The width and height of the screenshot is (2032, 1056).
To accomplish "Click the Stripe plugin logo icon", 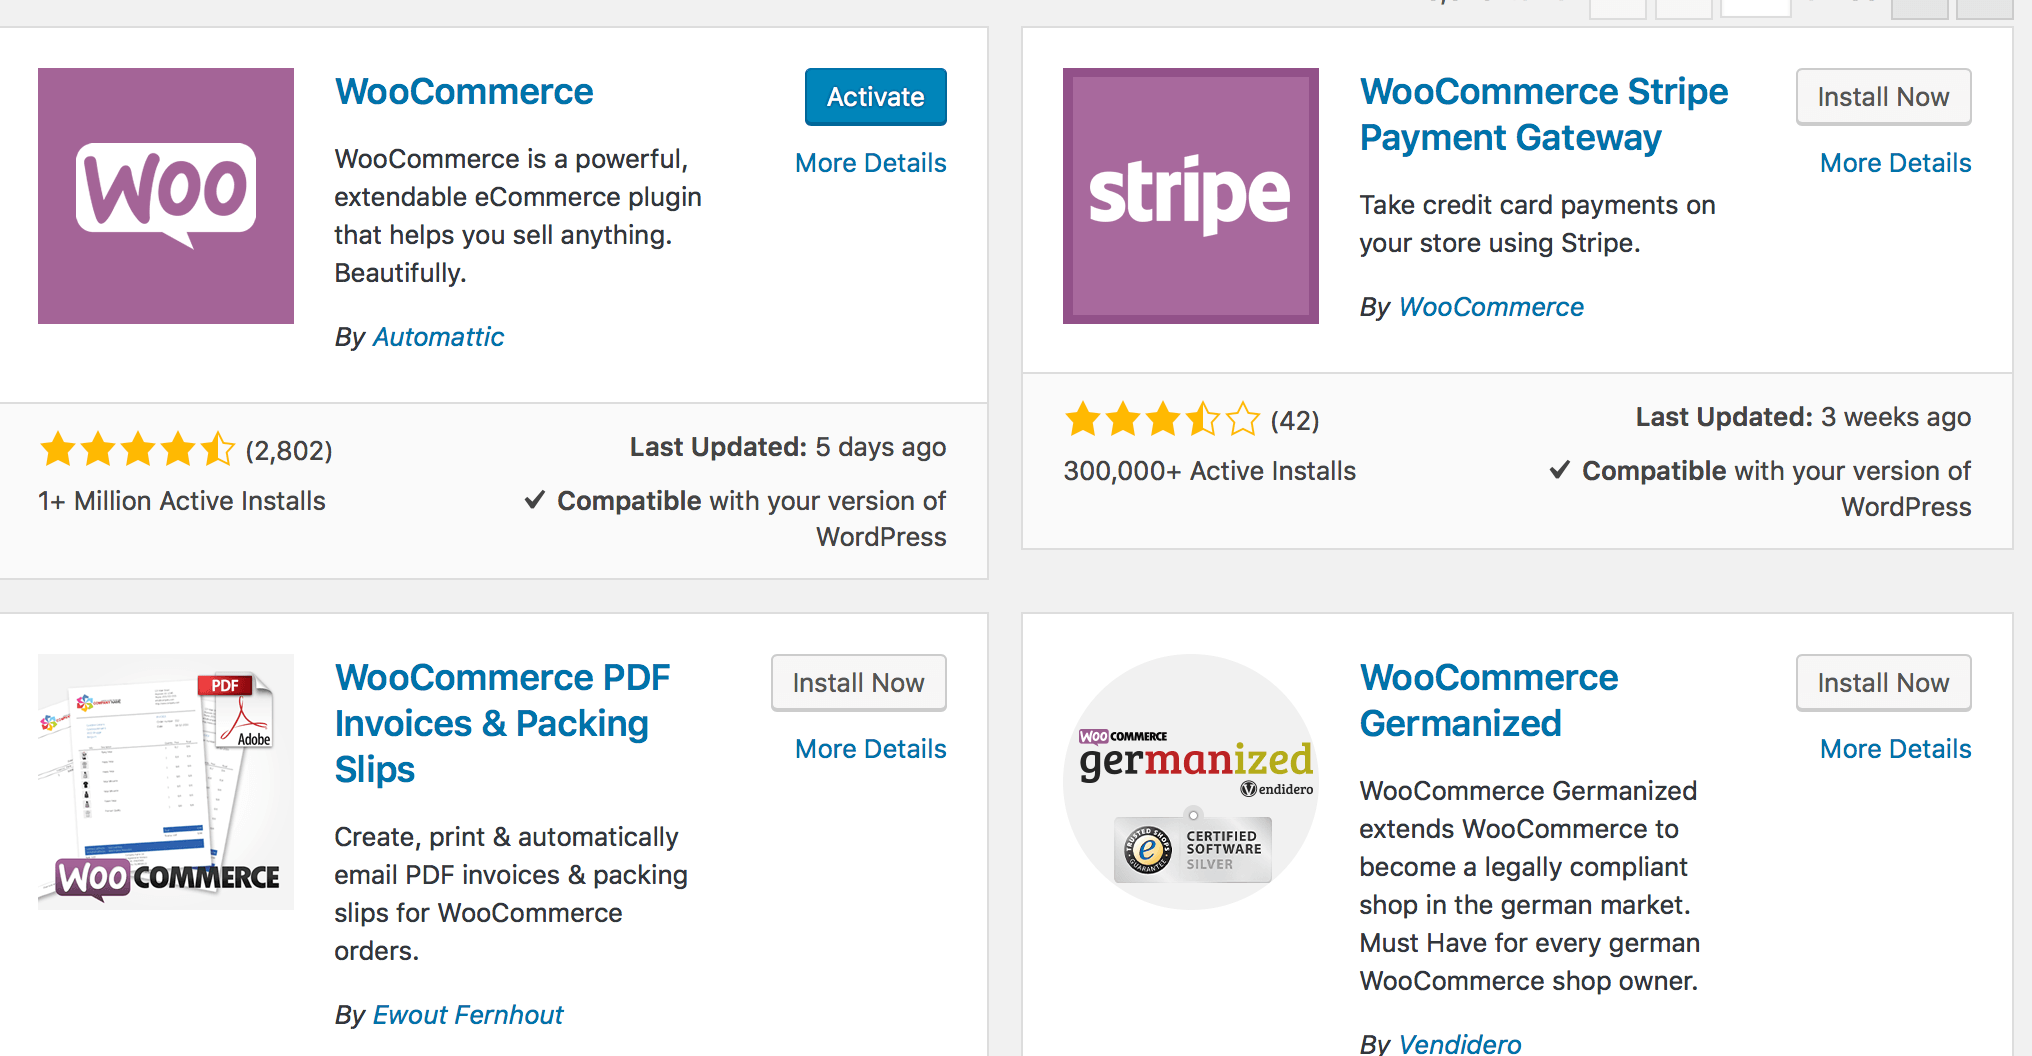I will tap(1190, 196).
